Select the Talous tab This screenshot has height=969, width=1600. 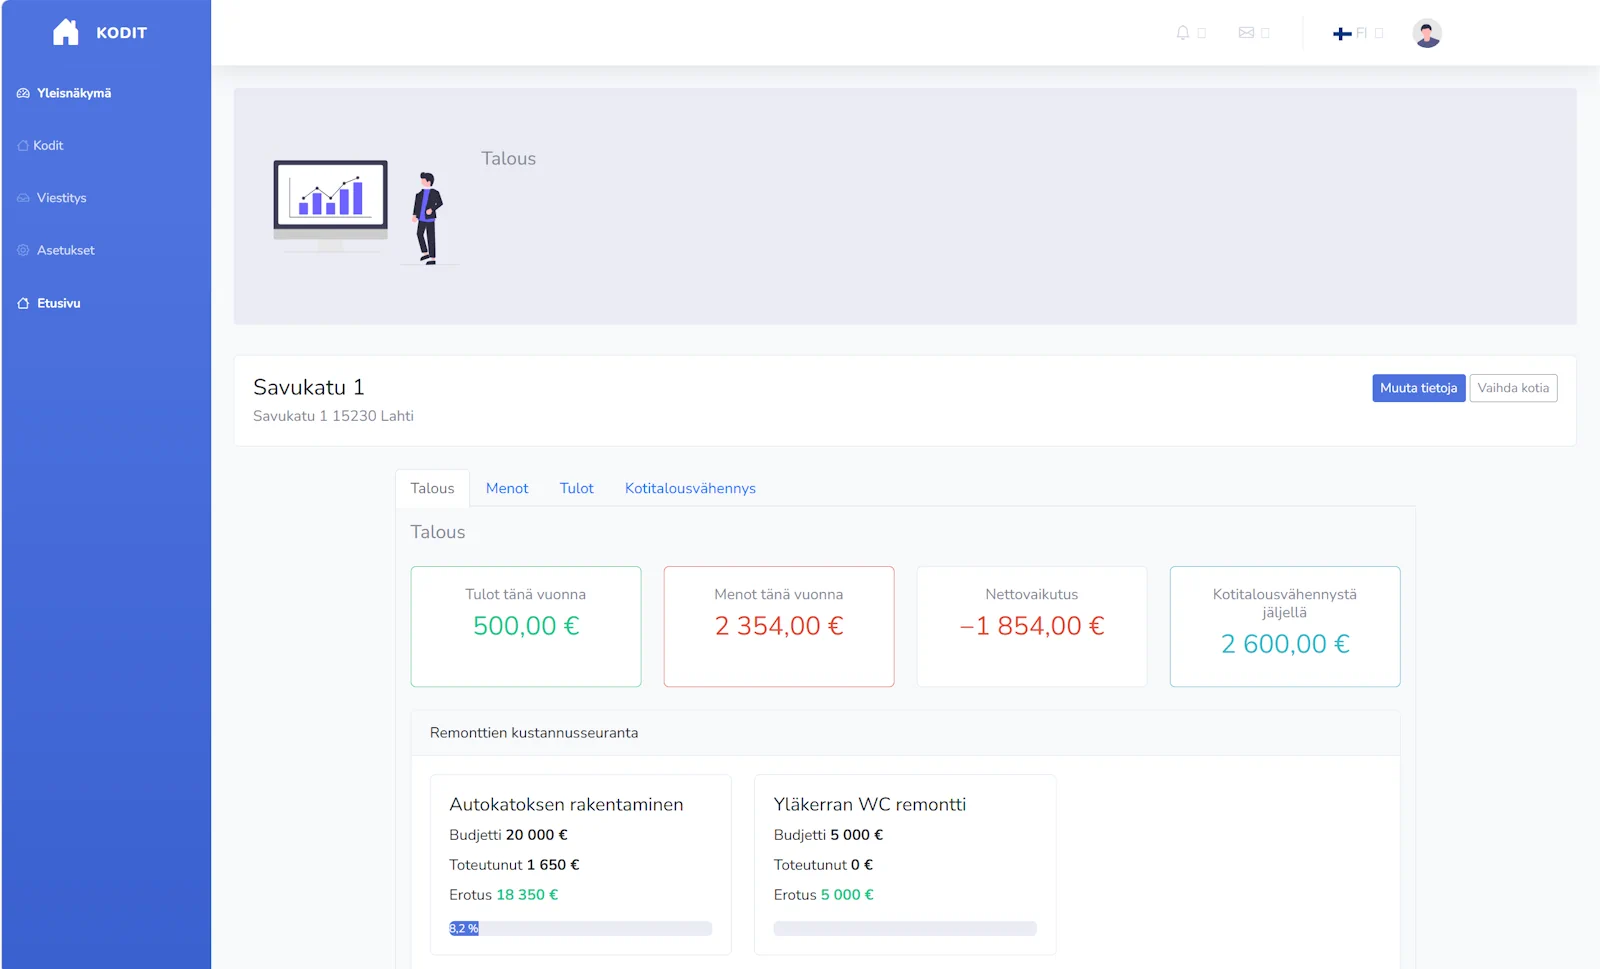(x=432, y=488)
